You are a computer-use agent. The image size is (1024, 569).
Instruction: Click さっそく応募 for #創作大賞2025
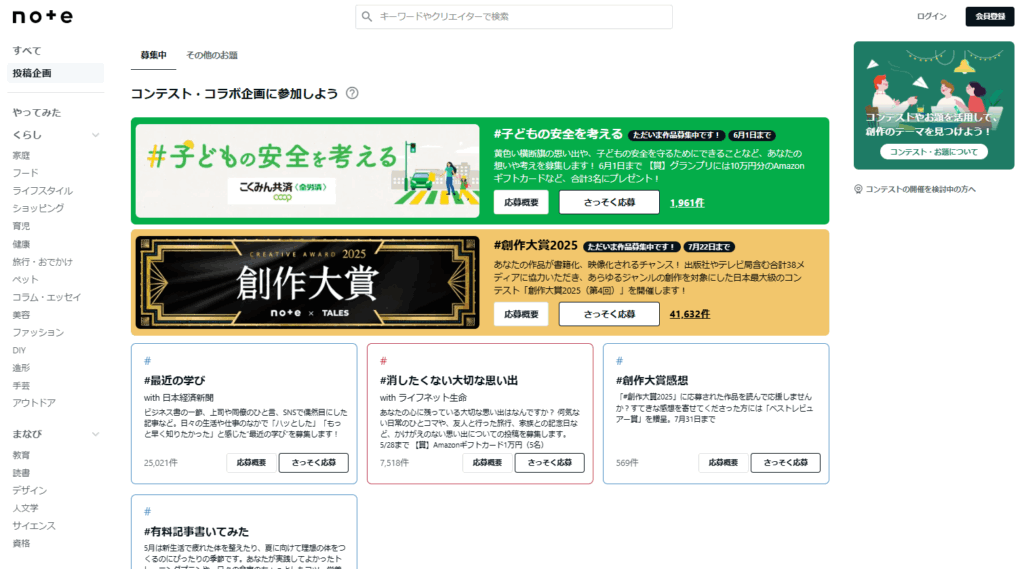tap(609, 314)
